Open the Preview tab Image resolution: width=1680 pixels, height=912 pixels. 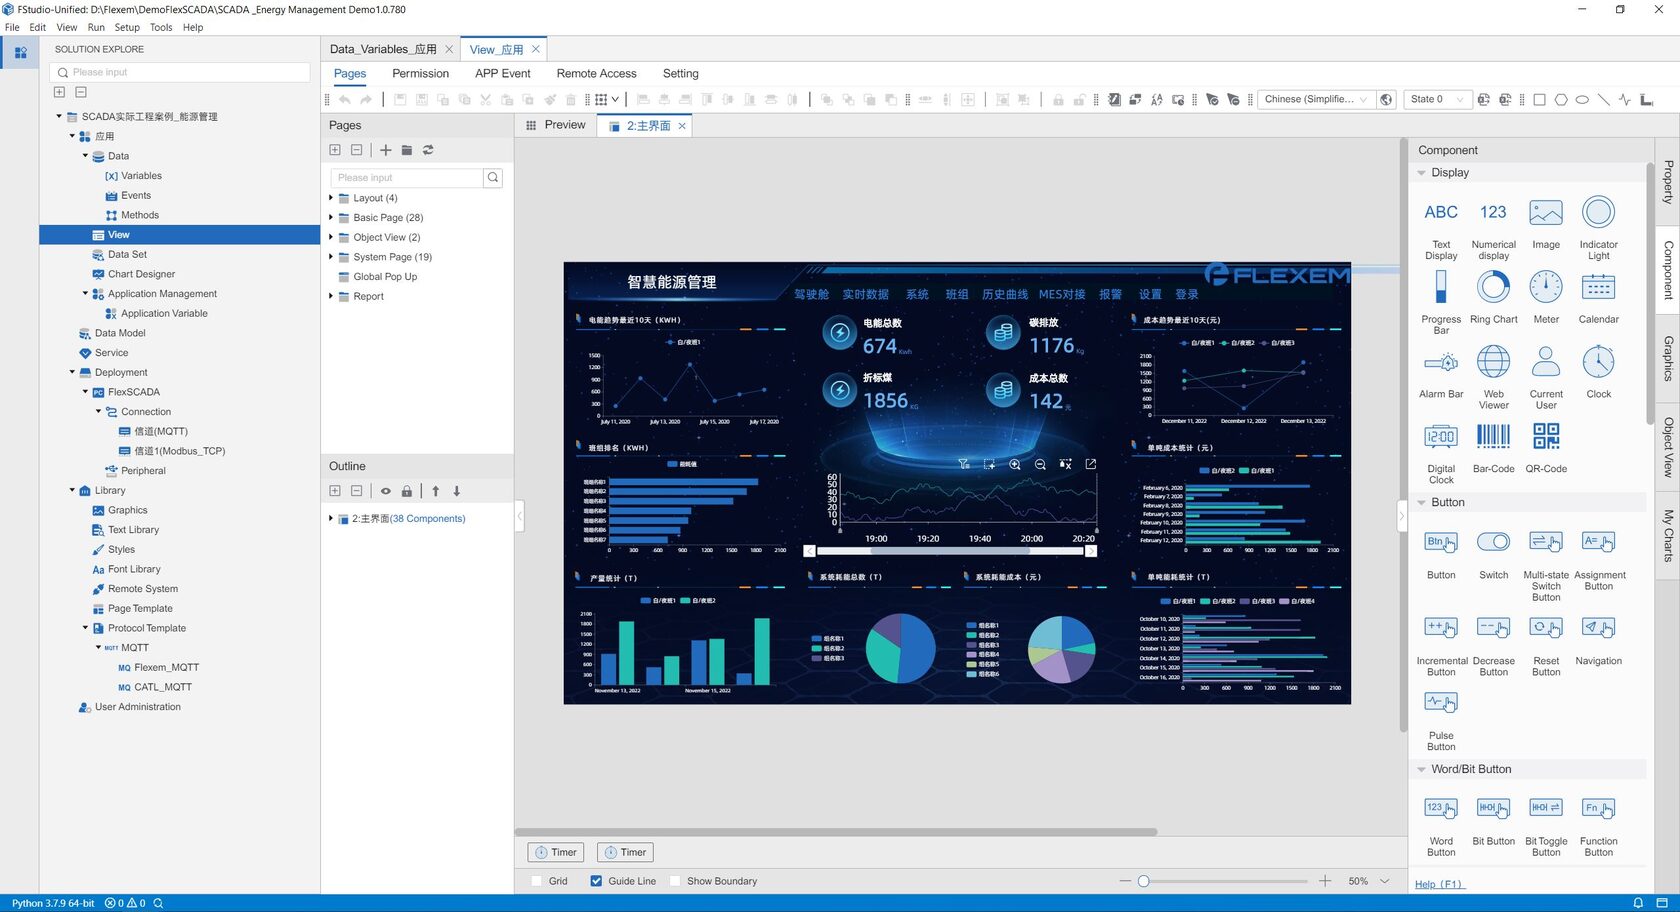tap(556, 125)
